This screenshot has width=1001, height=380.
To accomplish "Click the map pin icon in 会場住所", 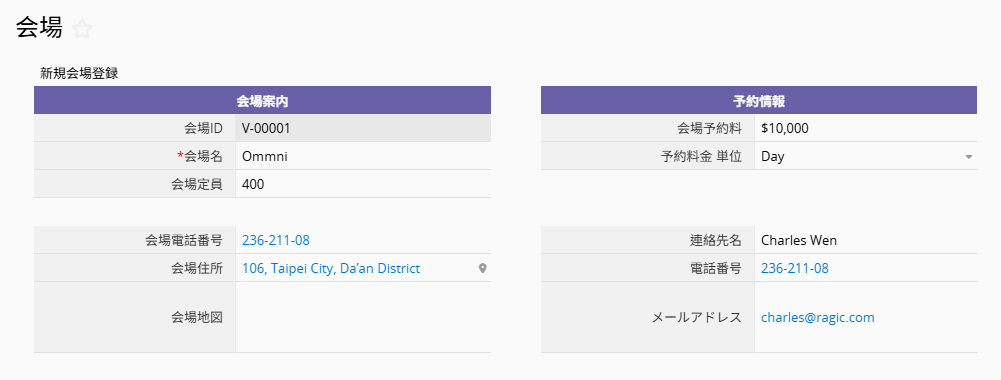I will [483, 269].
